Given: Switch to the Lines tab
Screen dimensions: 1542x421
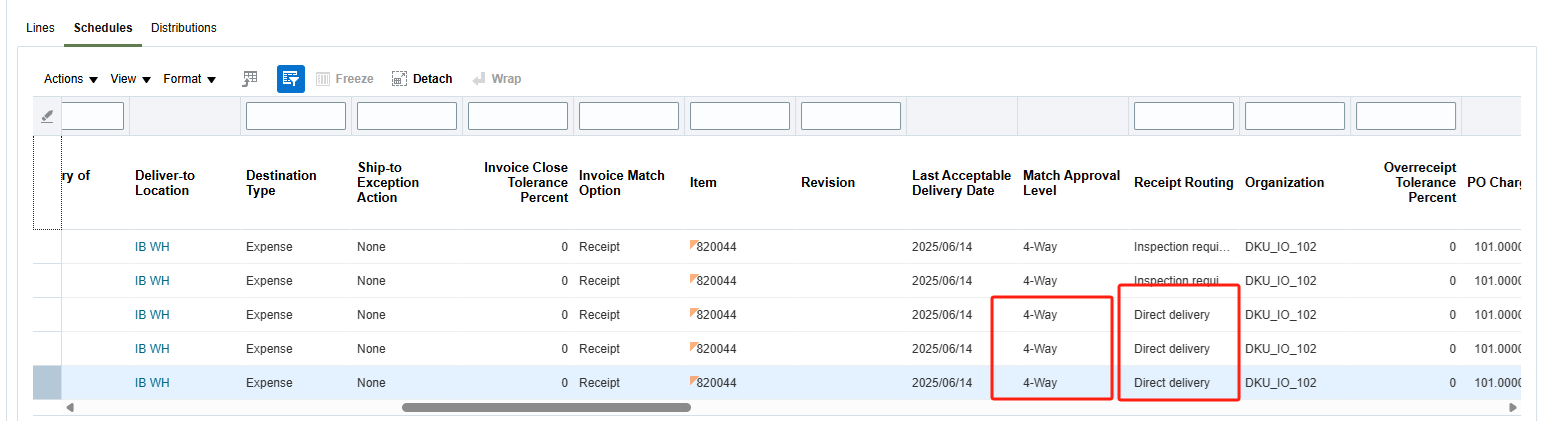Looking at the screenshot, I should (x=40, y=28).
